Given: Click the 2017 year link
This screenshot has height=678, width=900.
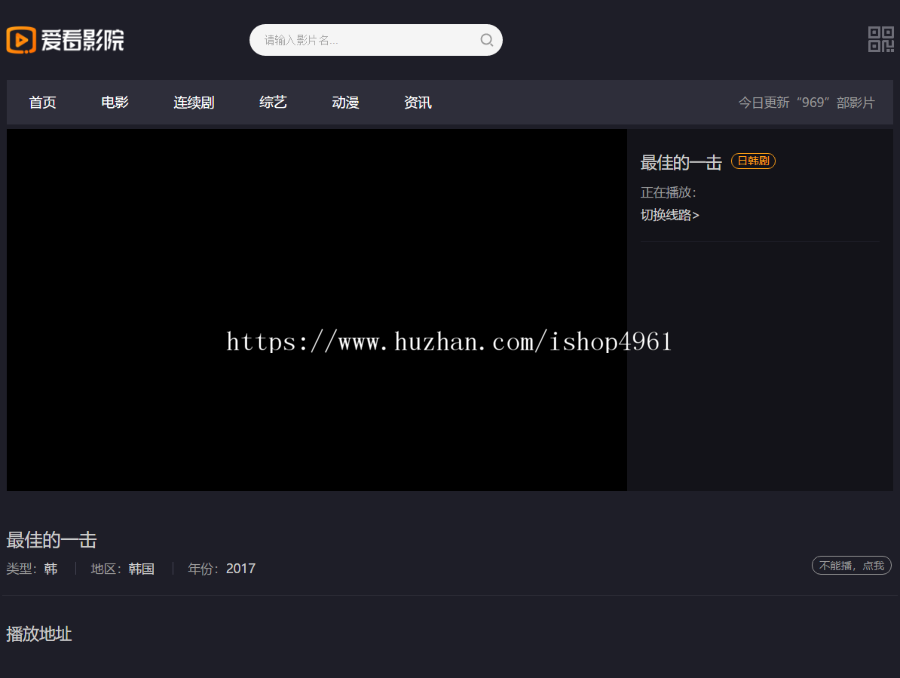Looking at the screenshot, I should (x=240, y=568).
